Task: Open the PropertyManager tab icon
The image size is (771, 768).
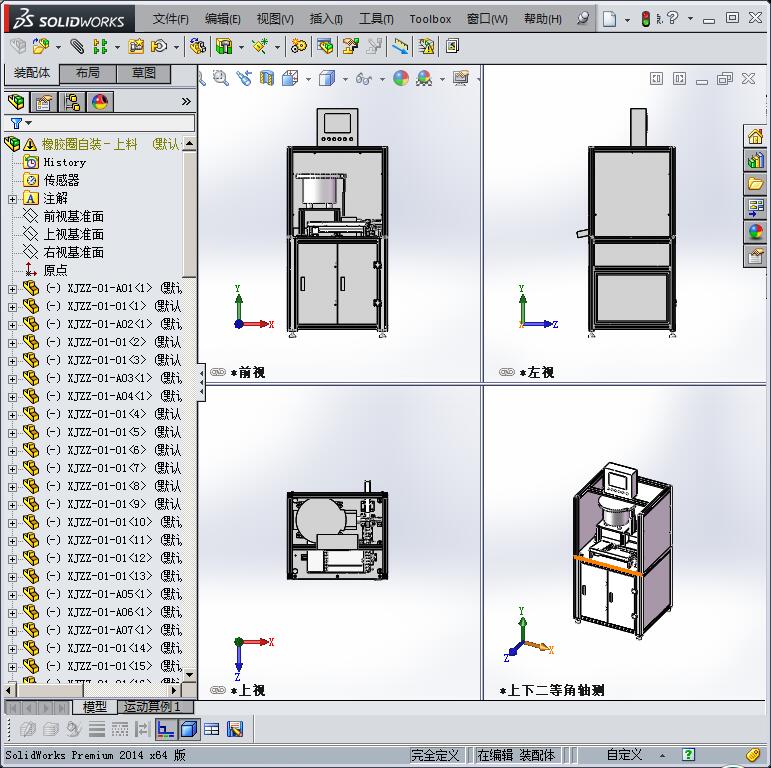Action: [x=44, y=102]
